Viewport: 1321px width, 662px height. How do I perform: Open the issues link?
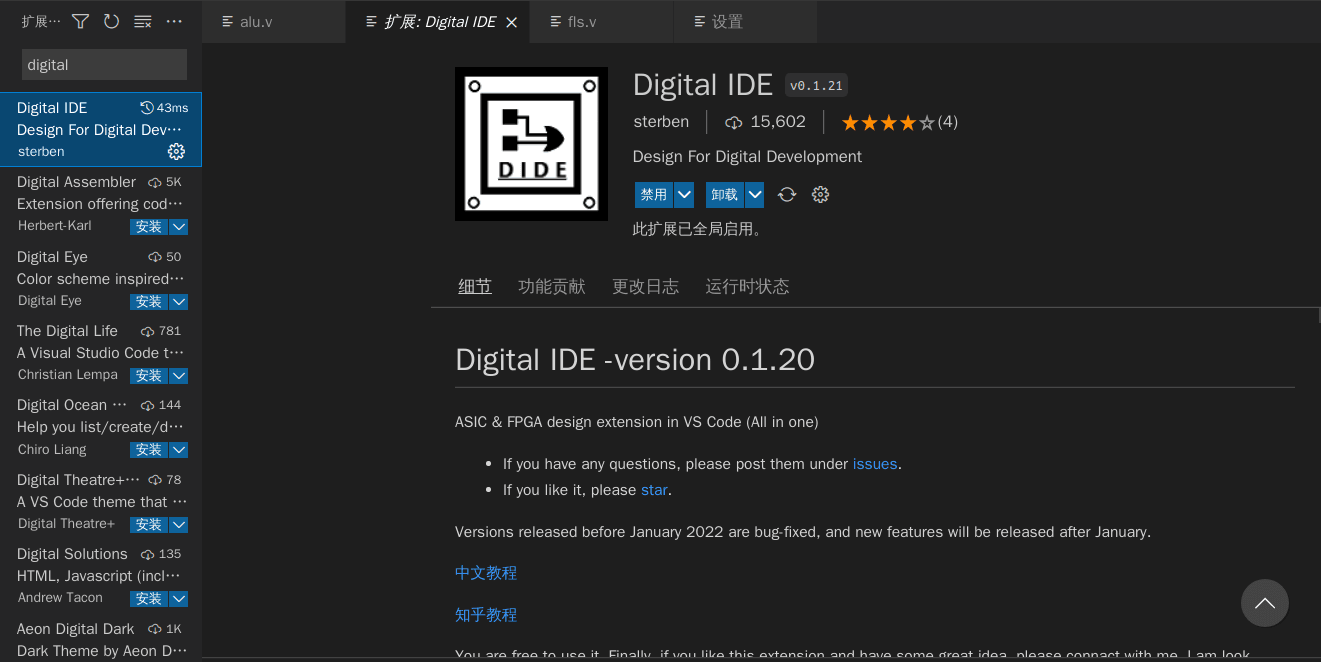tap(875, 464)
